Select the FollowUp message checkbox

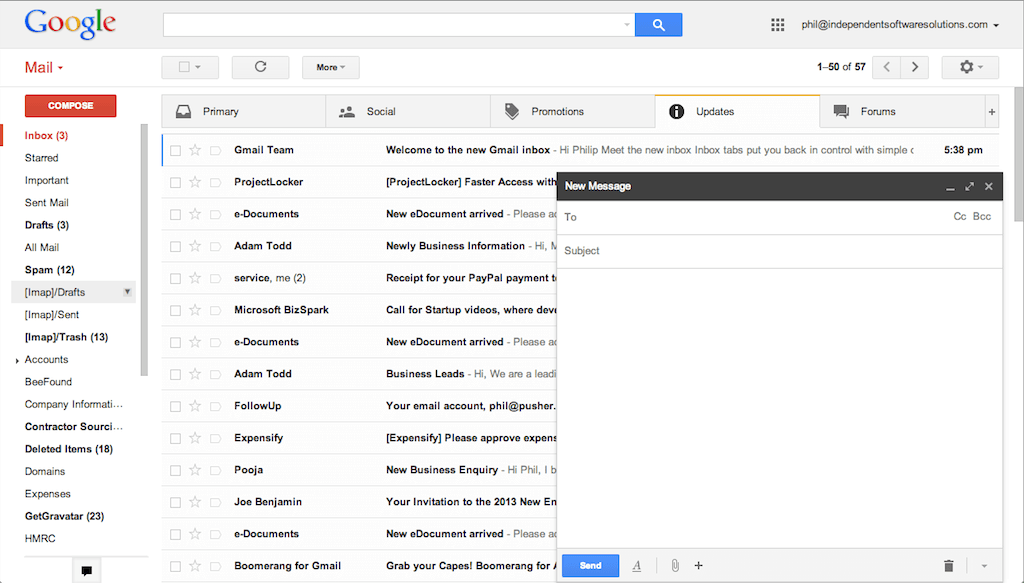(175, 407)
